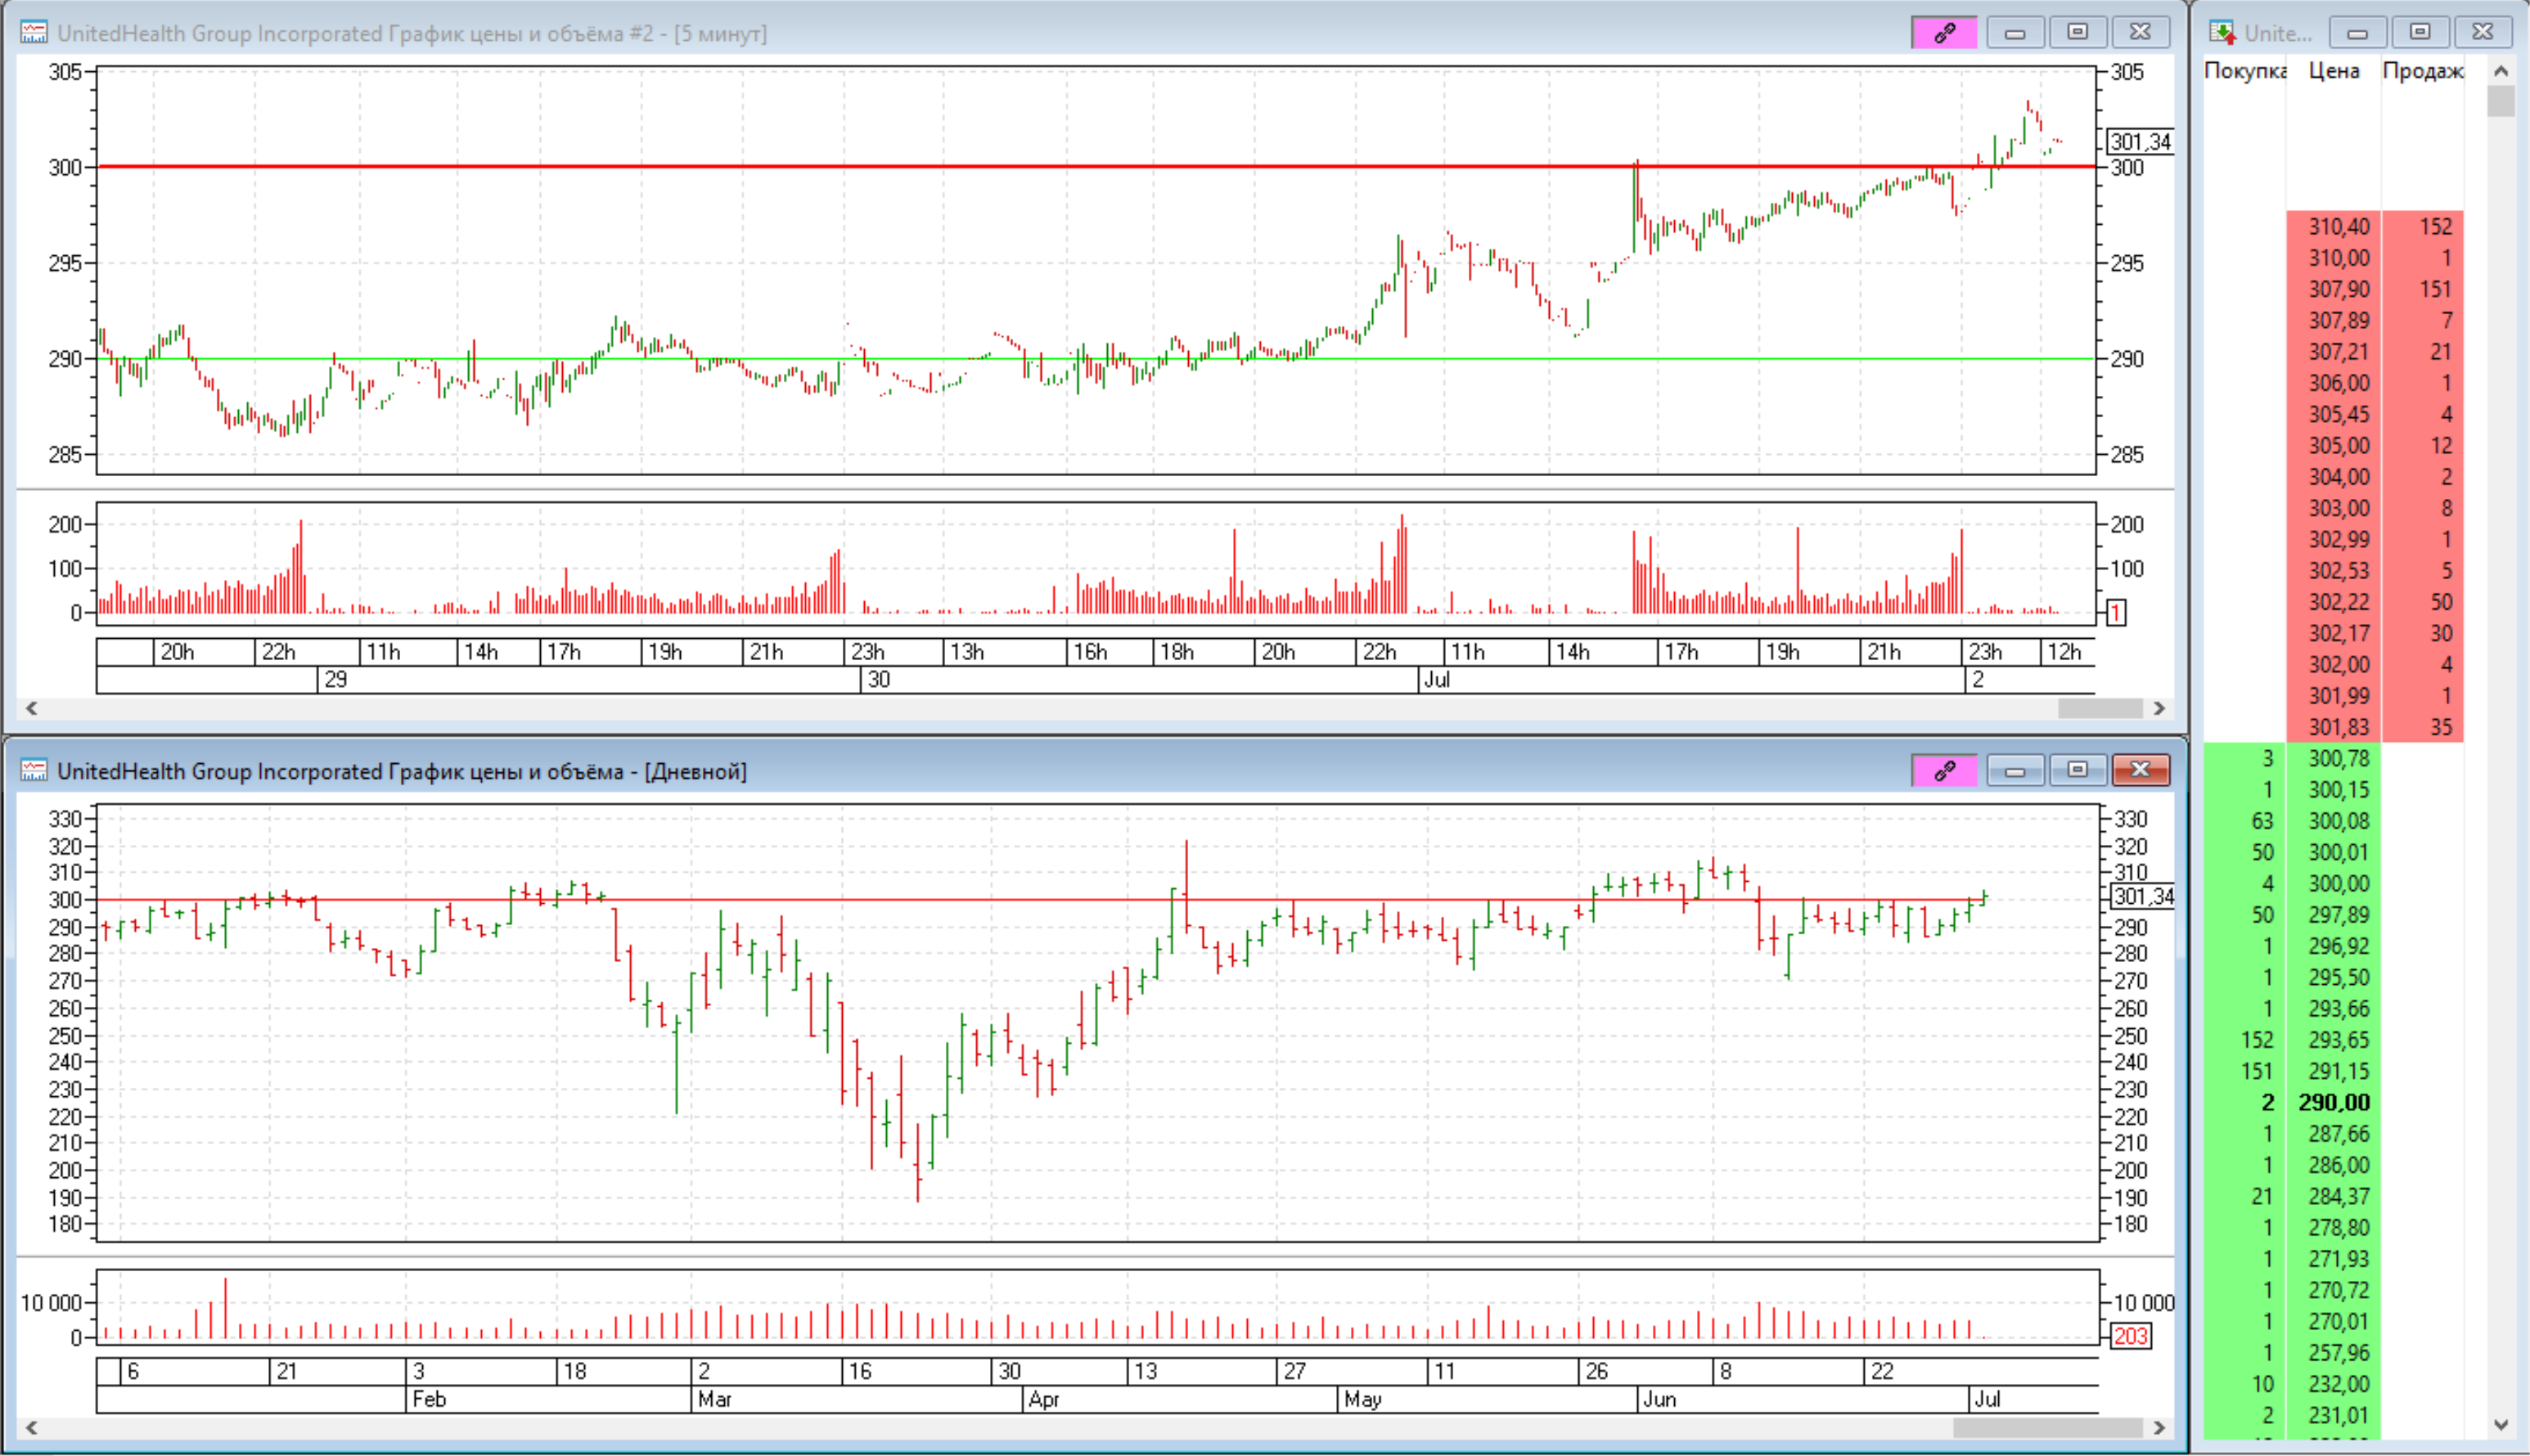This screenshot has height=1456, width=2530.
Task: Click the 301,34 price label on 5-minute chart
Action: click(x=2140, y=142)
